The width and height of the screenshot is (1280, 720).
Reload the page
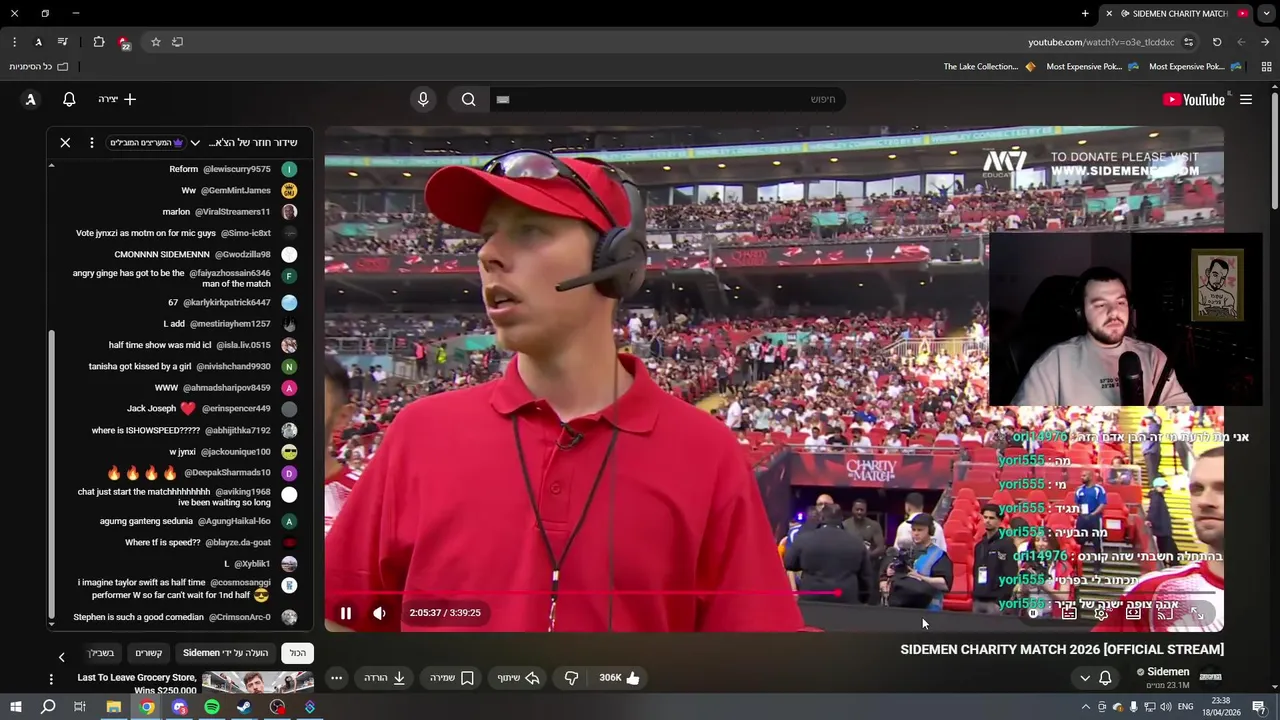coord(1217,42)
